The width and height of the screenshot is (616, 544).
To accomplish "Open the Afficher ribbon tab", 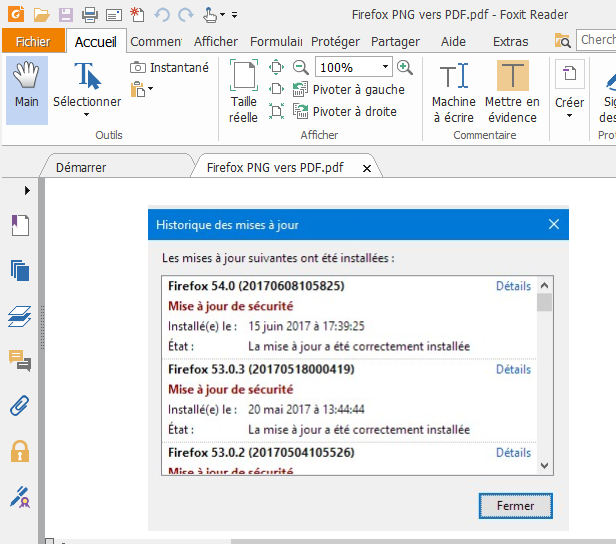I will (x=216, y=42).
